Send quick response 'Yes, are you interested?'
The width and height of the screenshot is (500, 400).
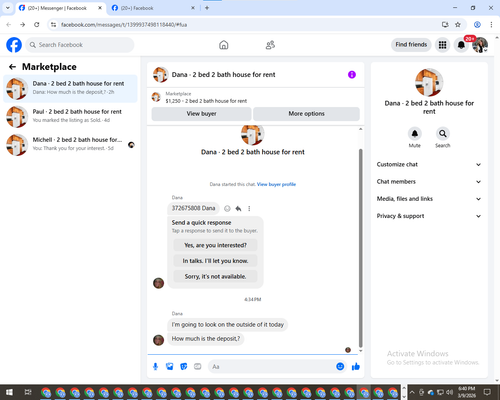tap(215, 245)
